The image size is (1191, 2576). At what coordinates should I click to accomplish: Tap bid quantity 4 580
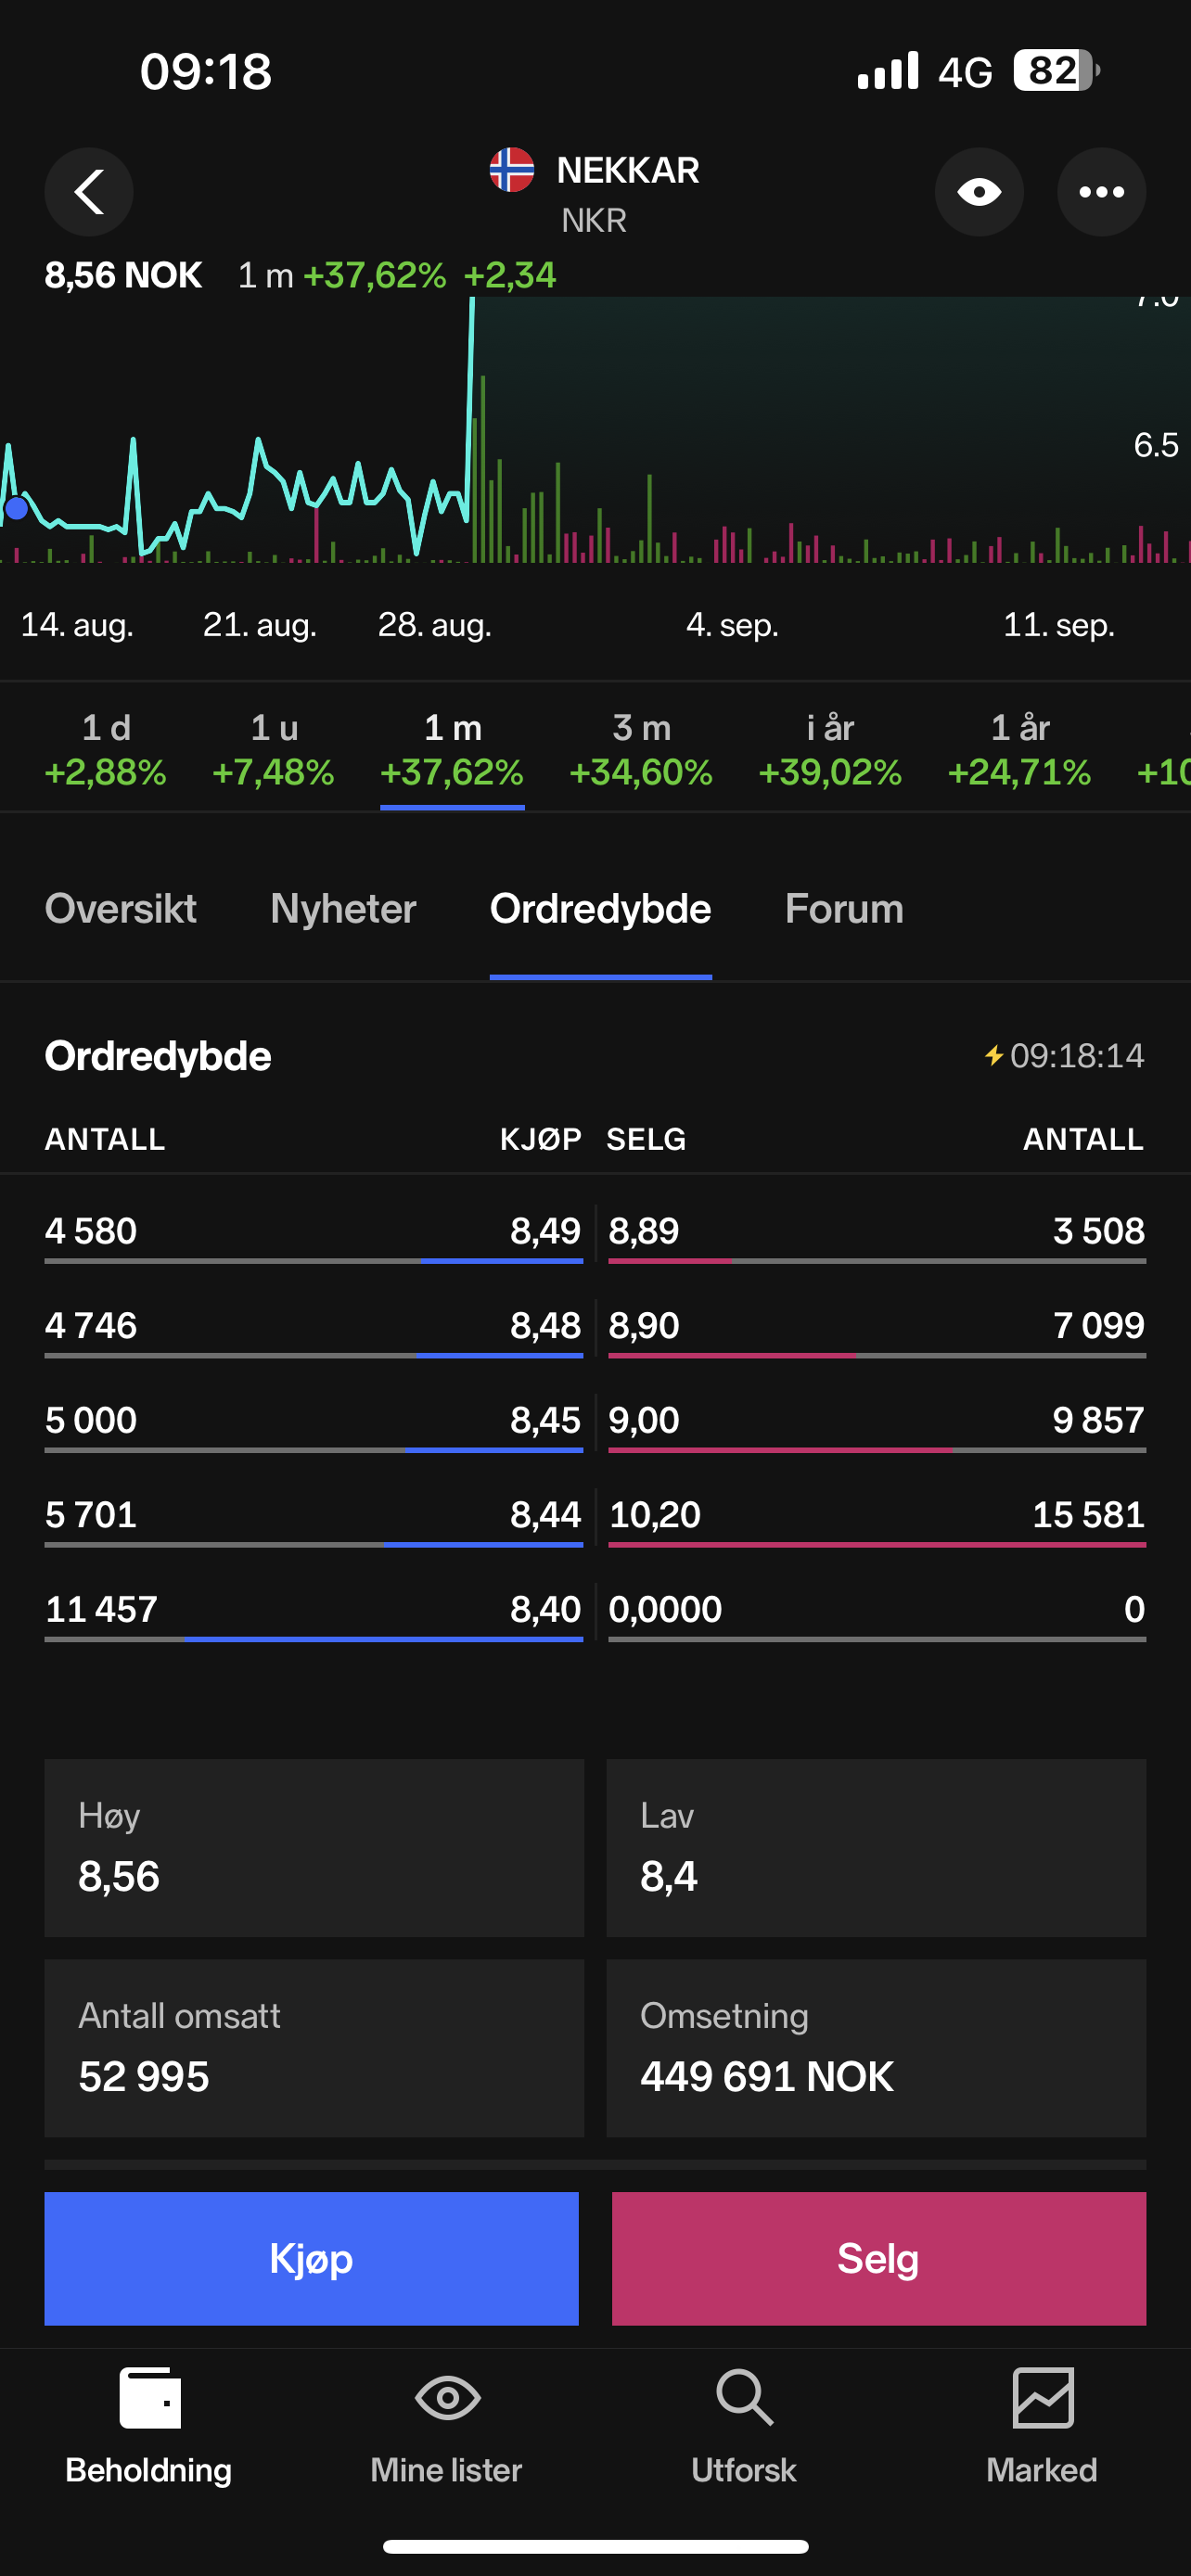pos(91,1231)
